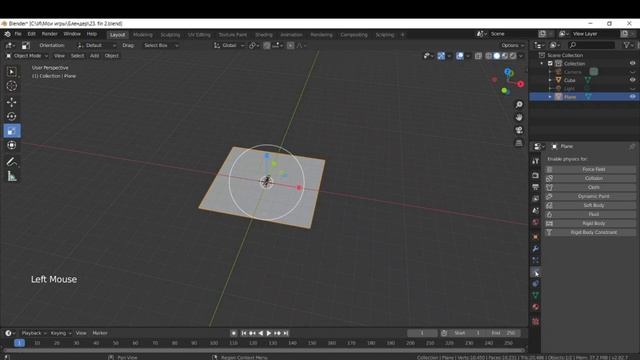Enable Collision physics

tap(590, 178)
